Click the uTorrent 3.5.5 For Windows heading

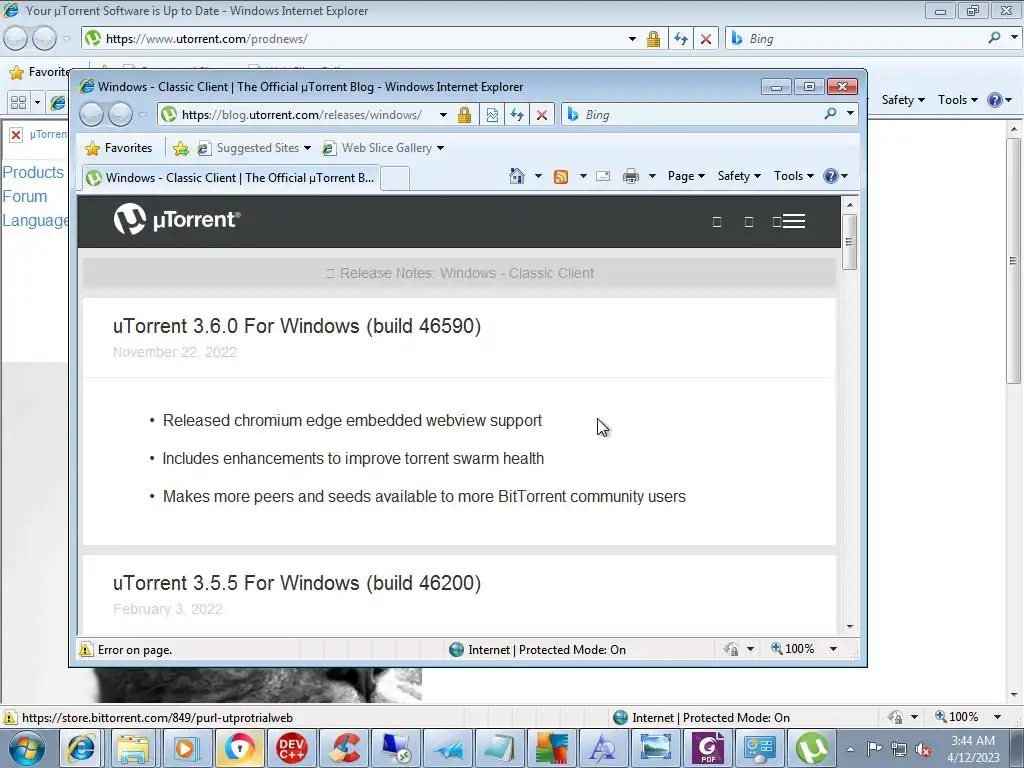pos(296,583)
